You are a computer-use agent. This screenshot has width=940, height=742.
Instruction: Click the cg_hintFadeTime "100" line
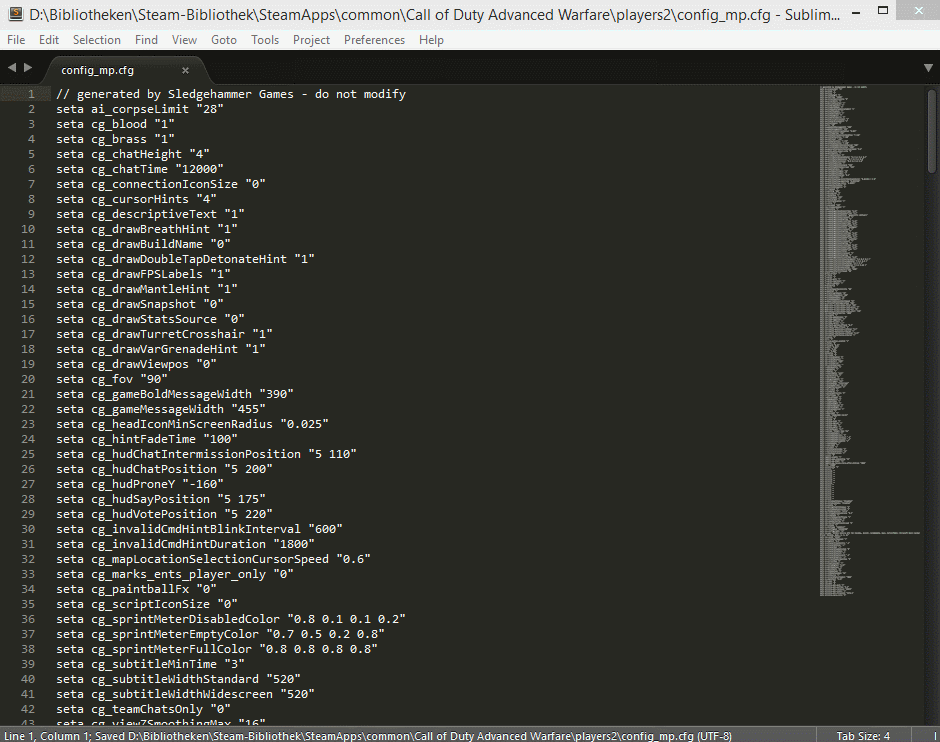click(x=147, y=439)
